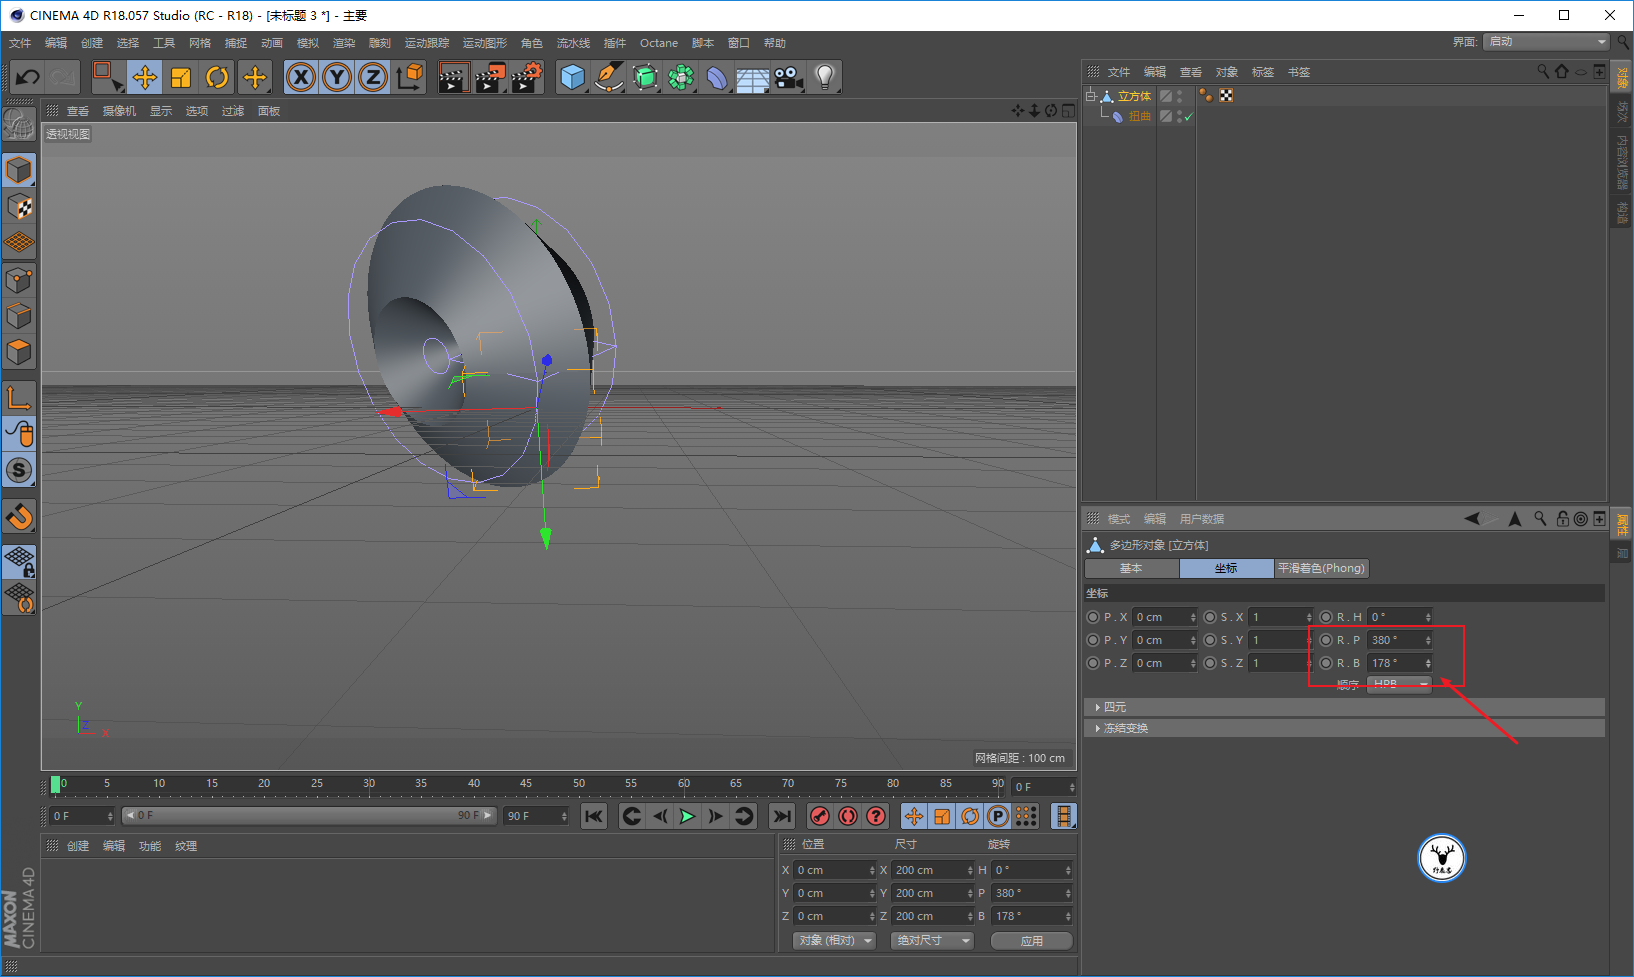1634x977 pixels.
Task: Toggle 扭曲 deformer green enable checkmark
Action: point(1188,117)
